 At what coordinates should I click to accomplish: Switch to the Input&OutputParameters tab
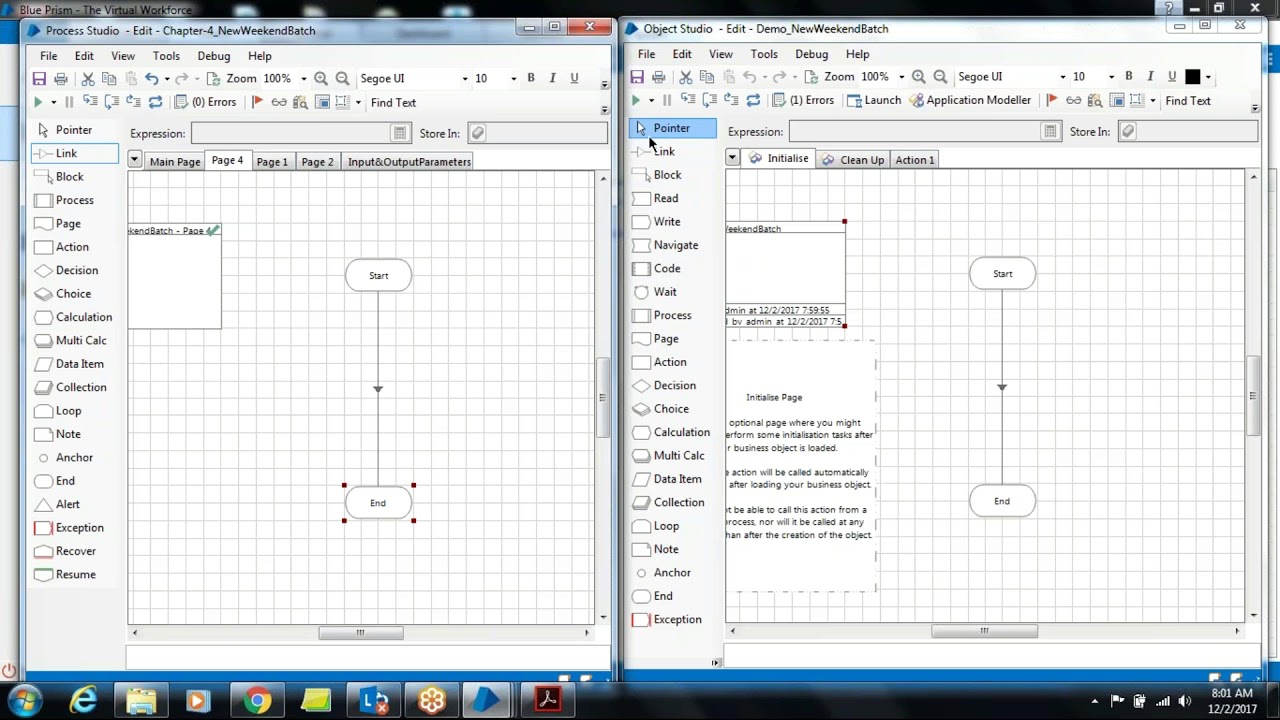tap(409, 162)
